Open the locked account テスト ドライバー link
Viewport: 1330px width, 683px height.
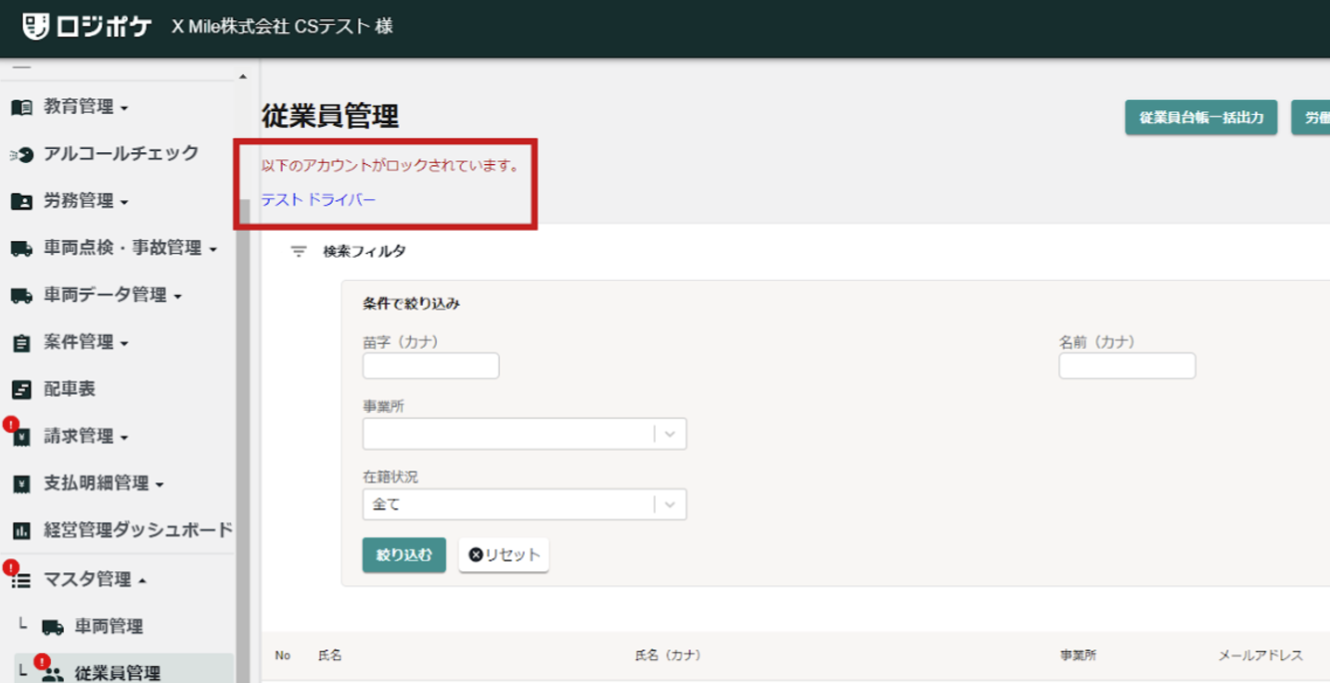pyautogui.click(x=319, y=199)
